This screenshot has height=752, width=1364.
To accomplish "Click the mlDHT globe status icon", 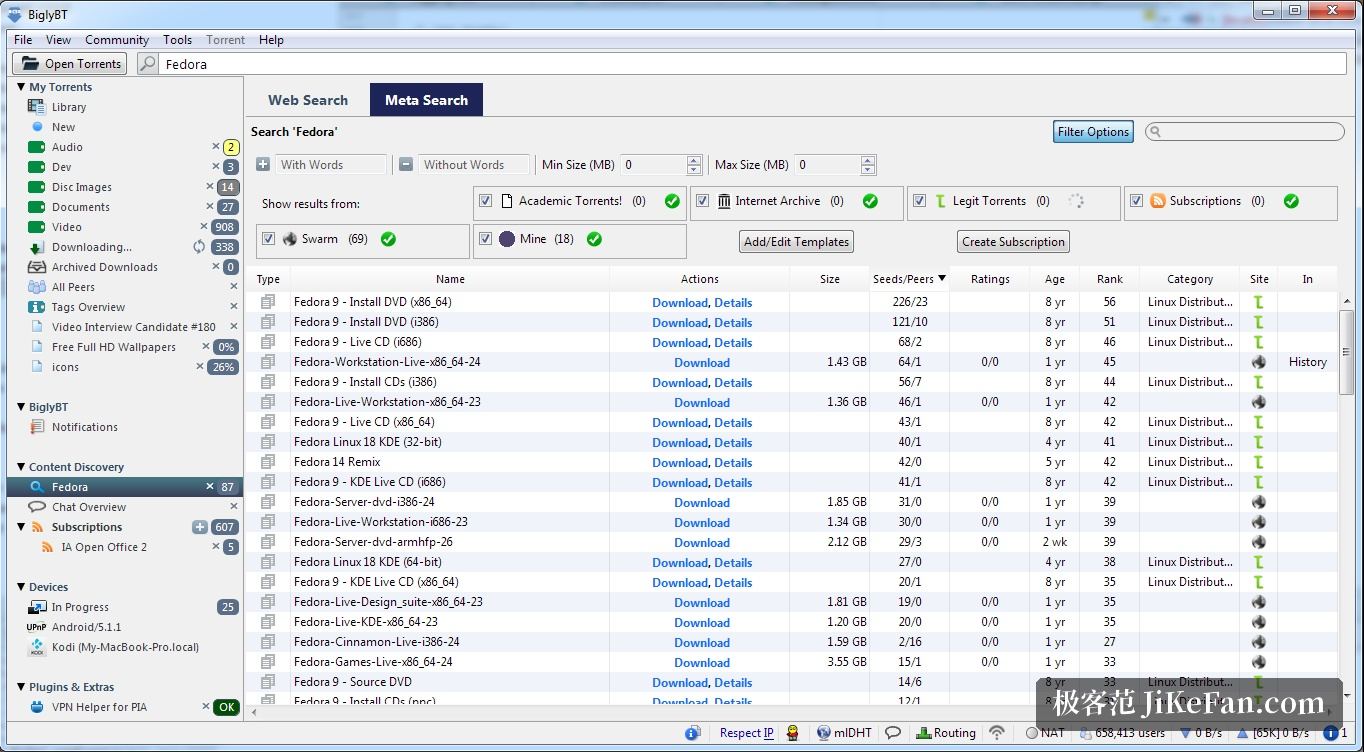I will 824,733.
